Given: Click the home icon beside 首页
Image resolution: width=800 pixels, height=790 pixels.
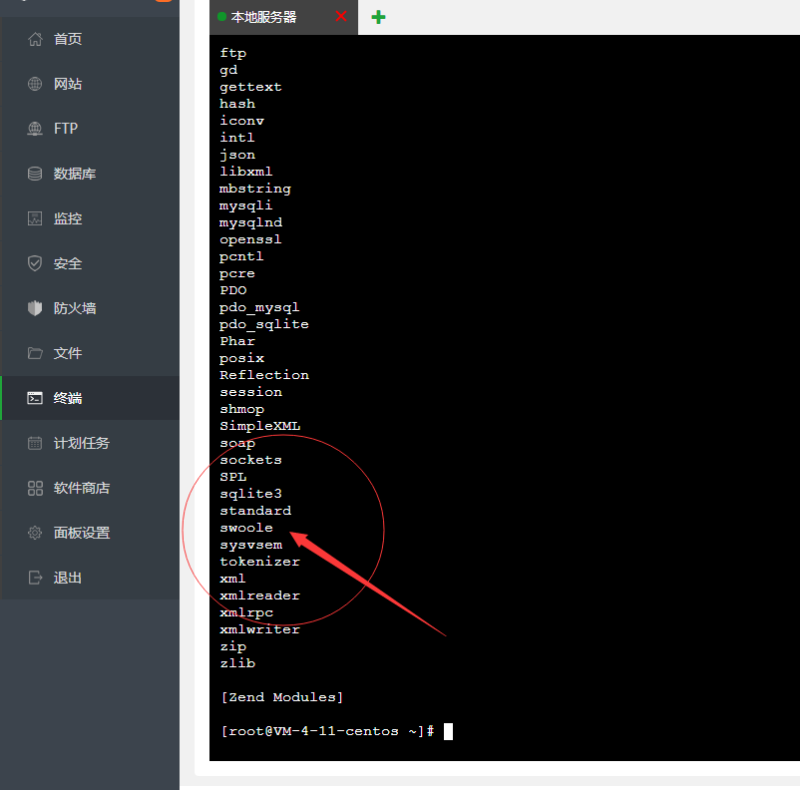Looking at the screenshot, I should (35, 39).
